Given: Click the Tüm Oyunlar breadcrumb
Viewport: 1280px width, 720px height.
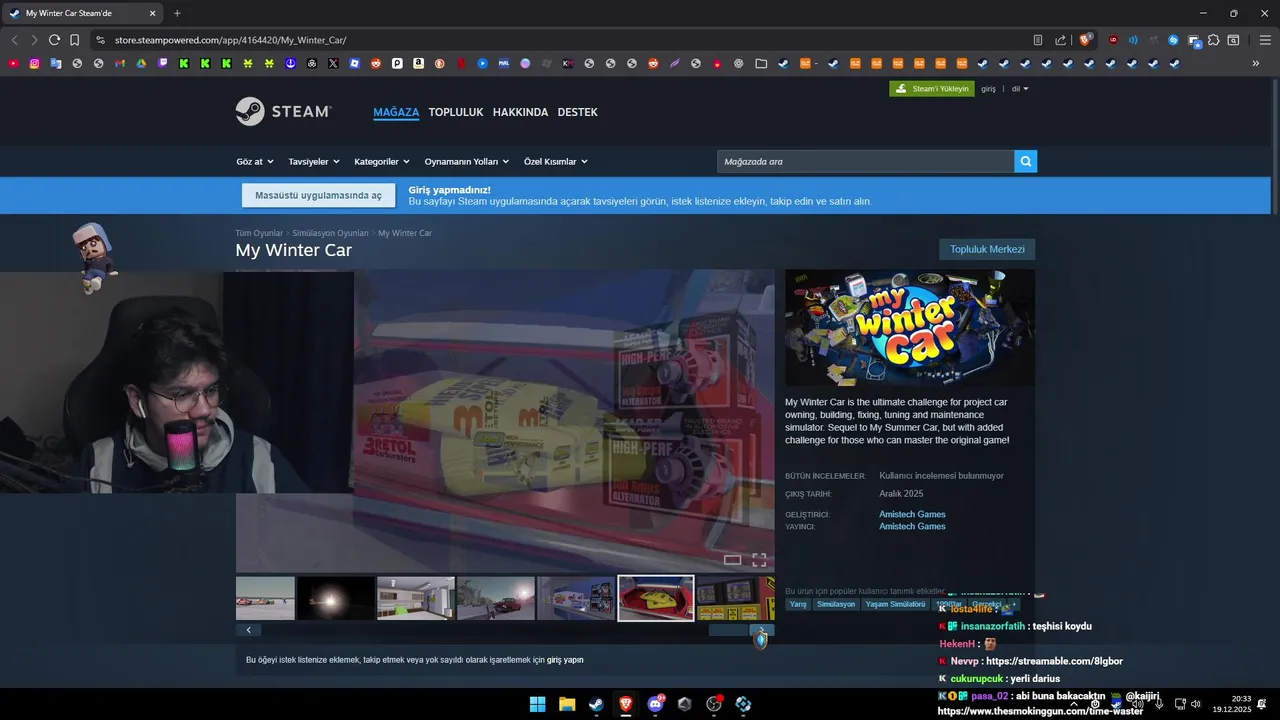Looking at the screenshot, I should pyautogui.click(x=259, y=233).
